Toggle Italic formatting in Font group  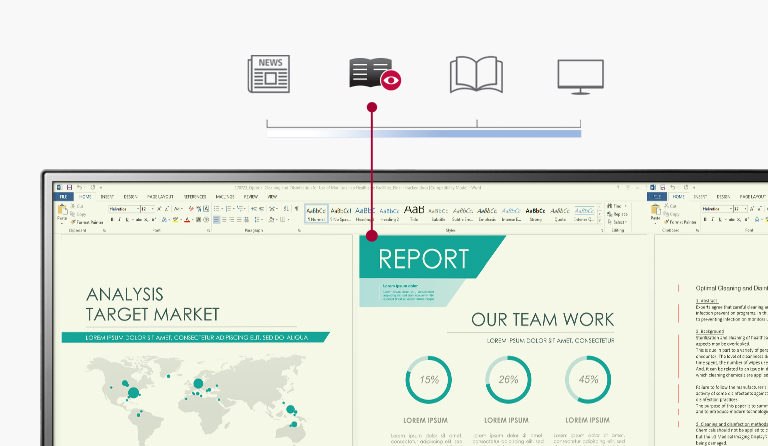tap(119, 220)
